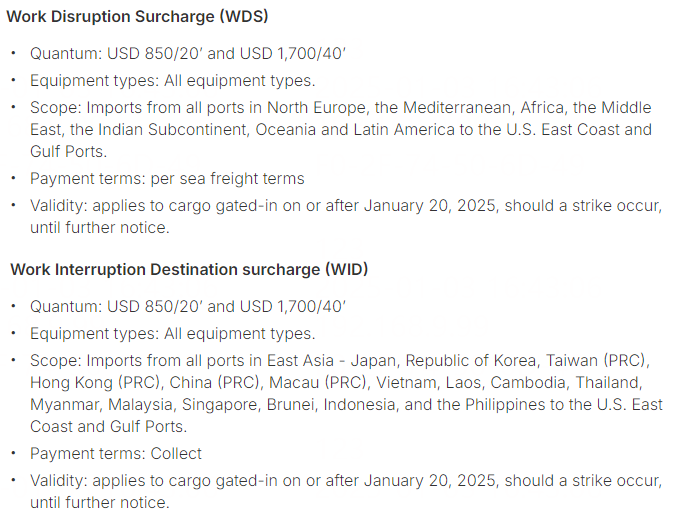Viewport: 699px width, 515px height.
Task: Click the Equipment types line in WID section
Action: 172,333
